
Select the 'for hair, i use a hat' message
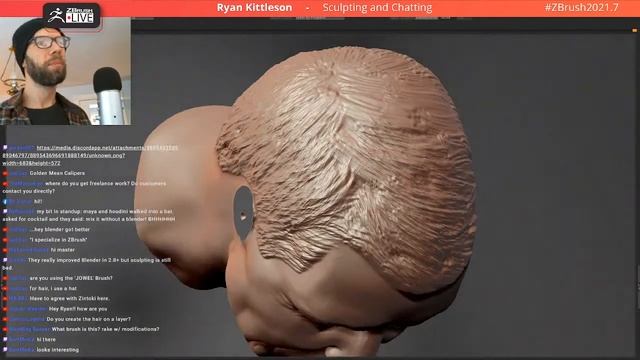[53, 288]
